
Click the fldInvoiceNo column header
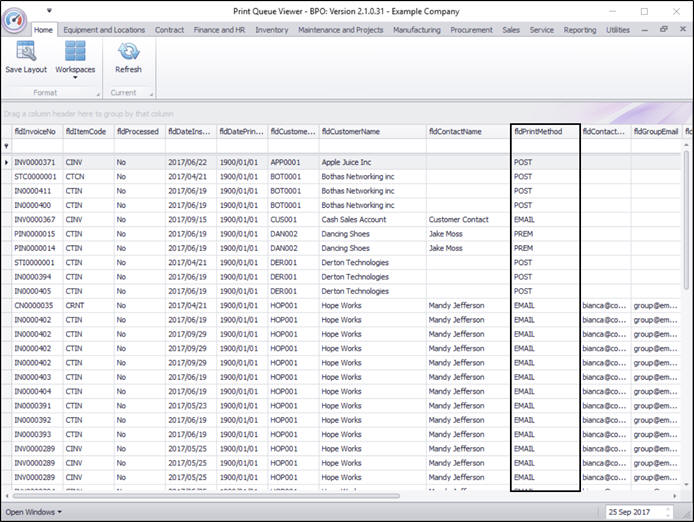(x=36, y=131)
